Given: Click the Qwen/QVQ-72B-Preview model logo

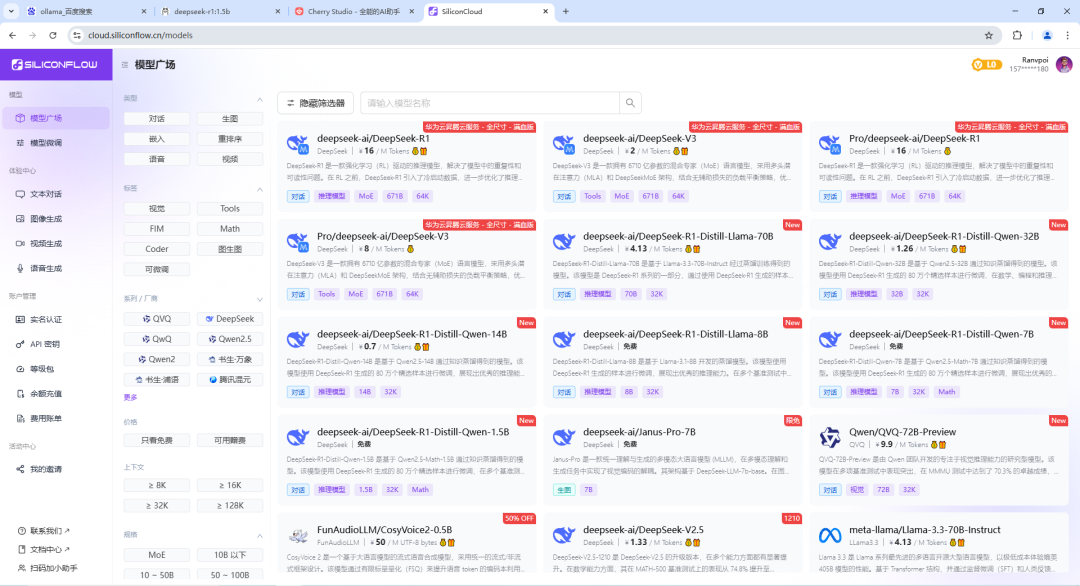Looking at the screenshot, I should 829,437.
